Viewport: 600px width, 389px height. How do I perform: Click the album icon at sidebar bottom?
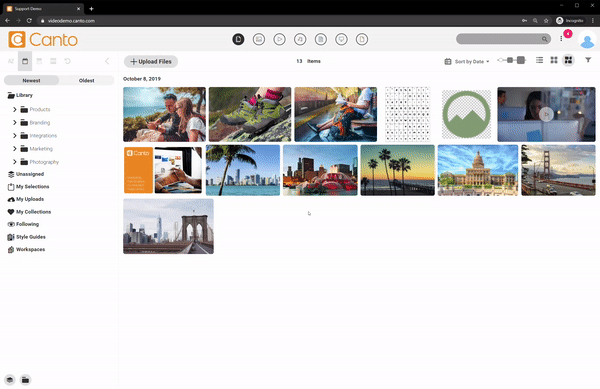(10, 380)
